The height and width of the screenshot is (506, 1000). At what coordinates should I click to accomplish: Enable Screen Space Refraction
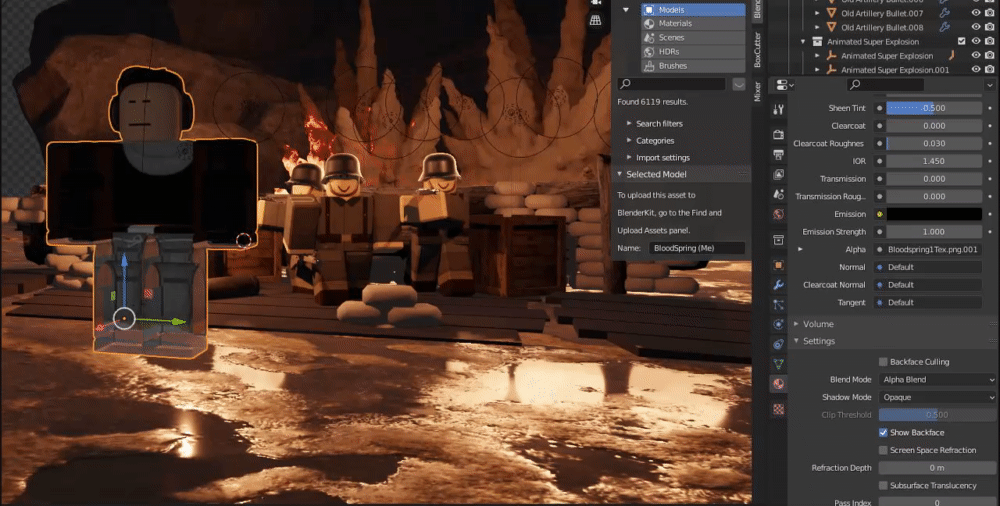coord(883,450)
